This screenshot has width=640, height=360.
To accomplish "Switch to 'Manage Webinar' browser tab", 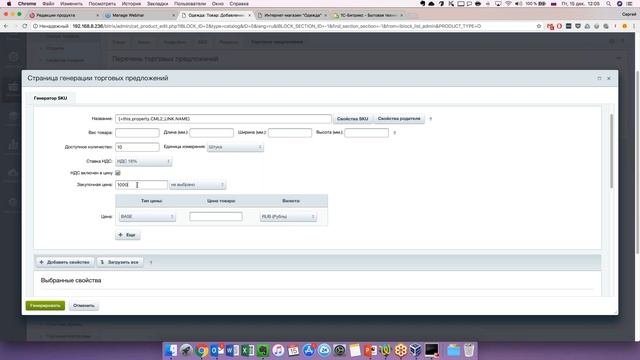I will [x=139, y=15].
